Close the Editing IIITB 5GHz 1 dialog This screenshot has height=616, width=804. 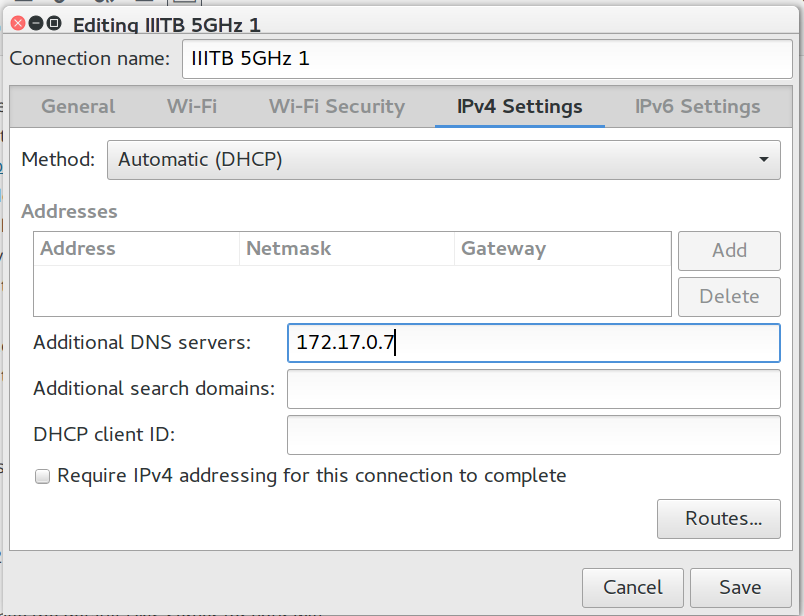click(x=18, y=23)
